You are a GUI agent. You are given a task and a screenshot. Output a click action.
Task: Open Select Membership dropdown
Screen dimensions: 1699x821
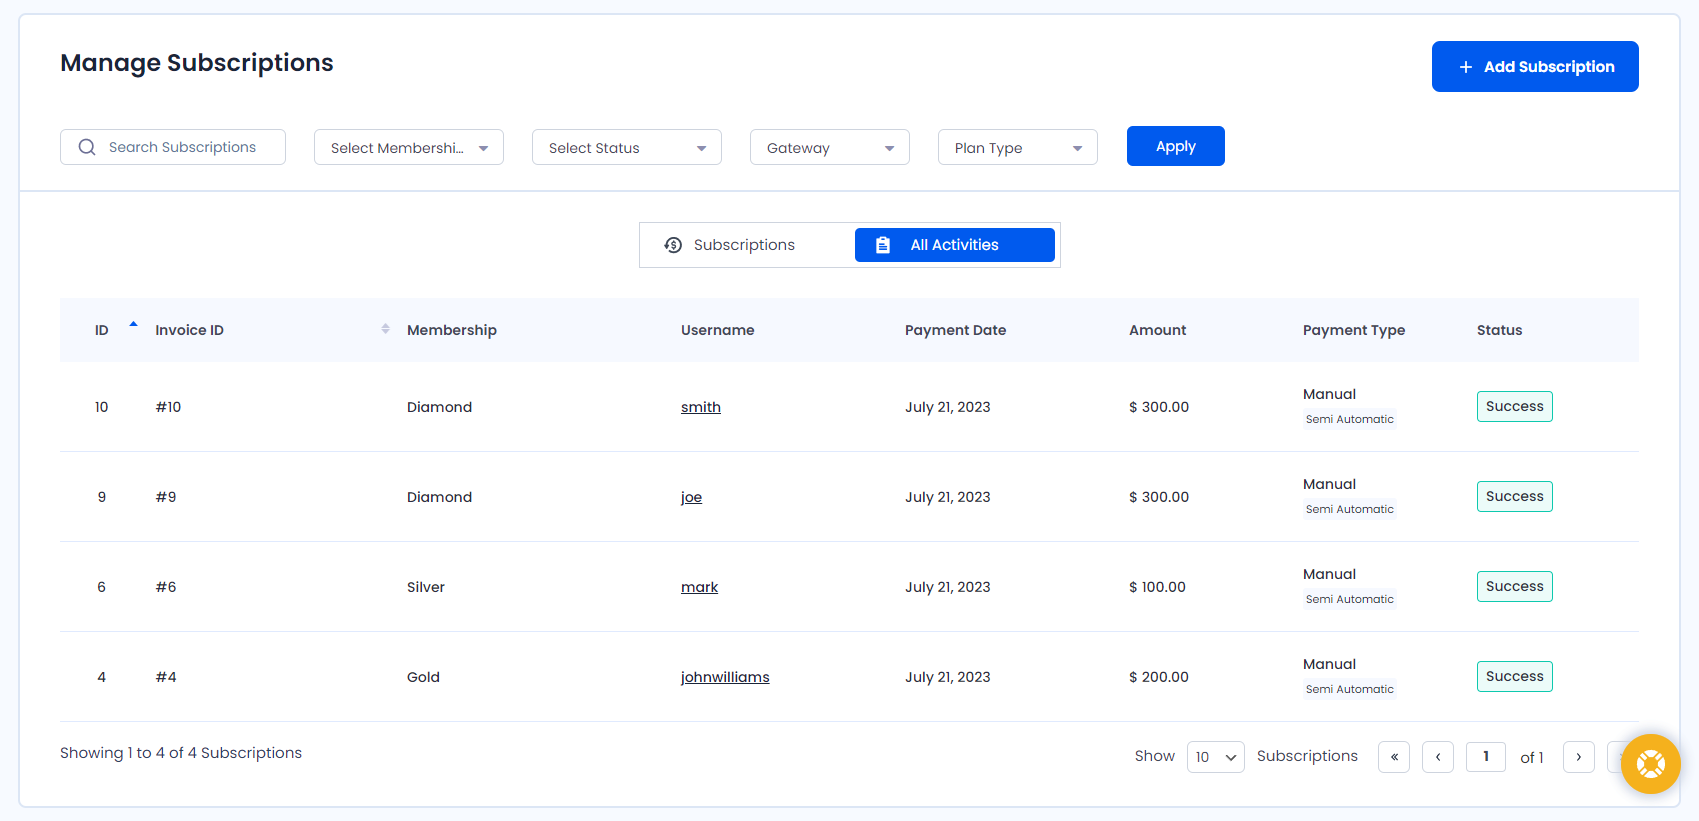coord(409,147)
